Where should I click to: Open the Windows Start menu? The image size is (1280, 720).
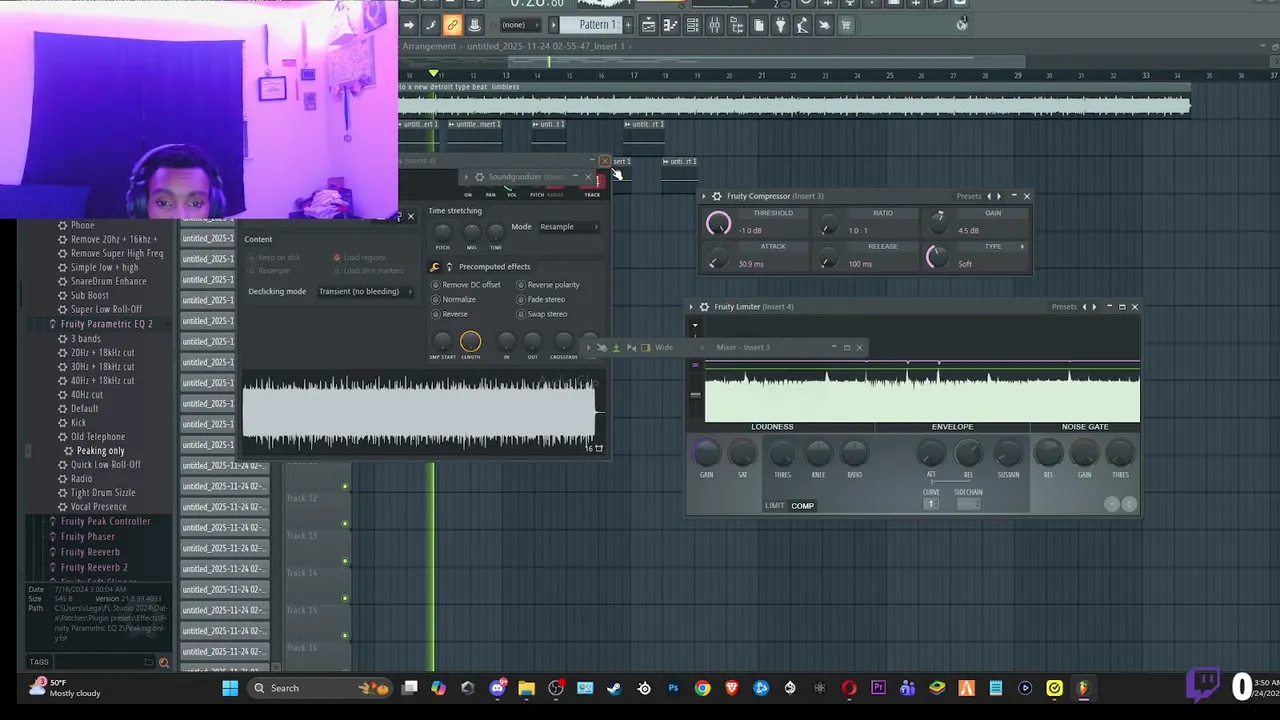click(230, 688)
